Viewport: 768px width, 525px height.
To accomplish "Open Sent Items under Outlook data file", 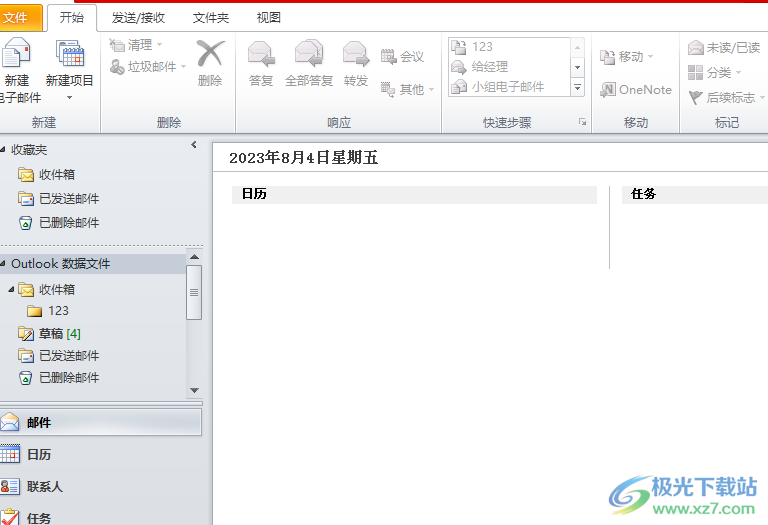I will coord(59,356).
